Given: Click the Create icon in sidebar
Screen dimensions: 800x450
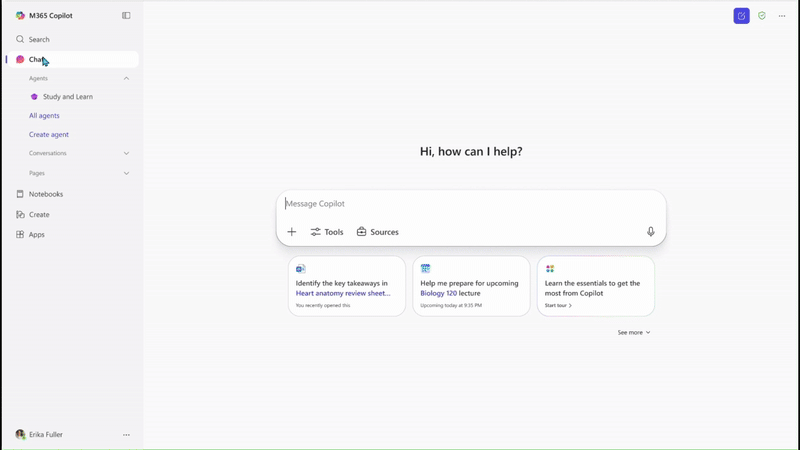Looking at the screenshot, I should pos(20,215).
